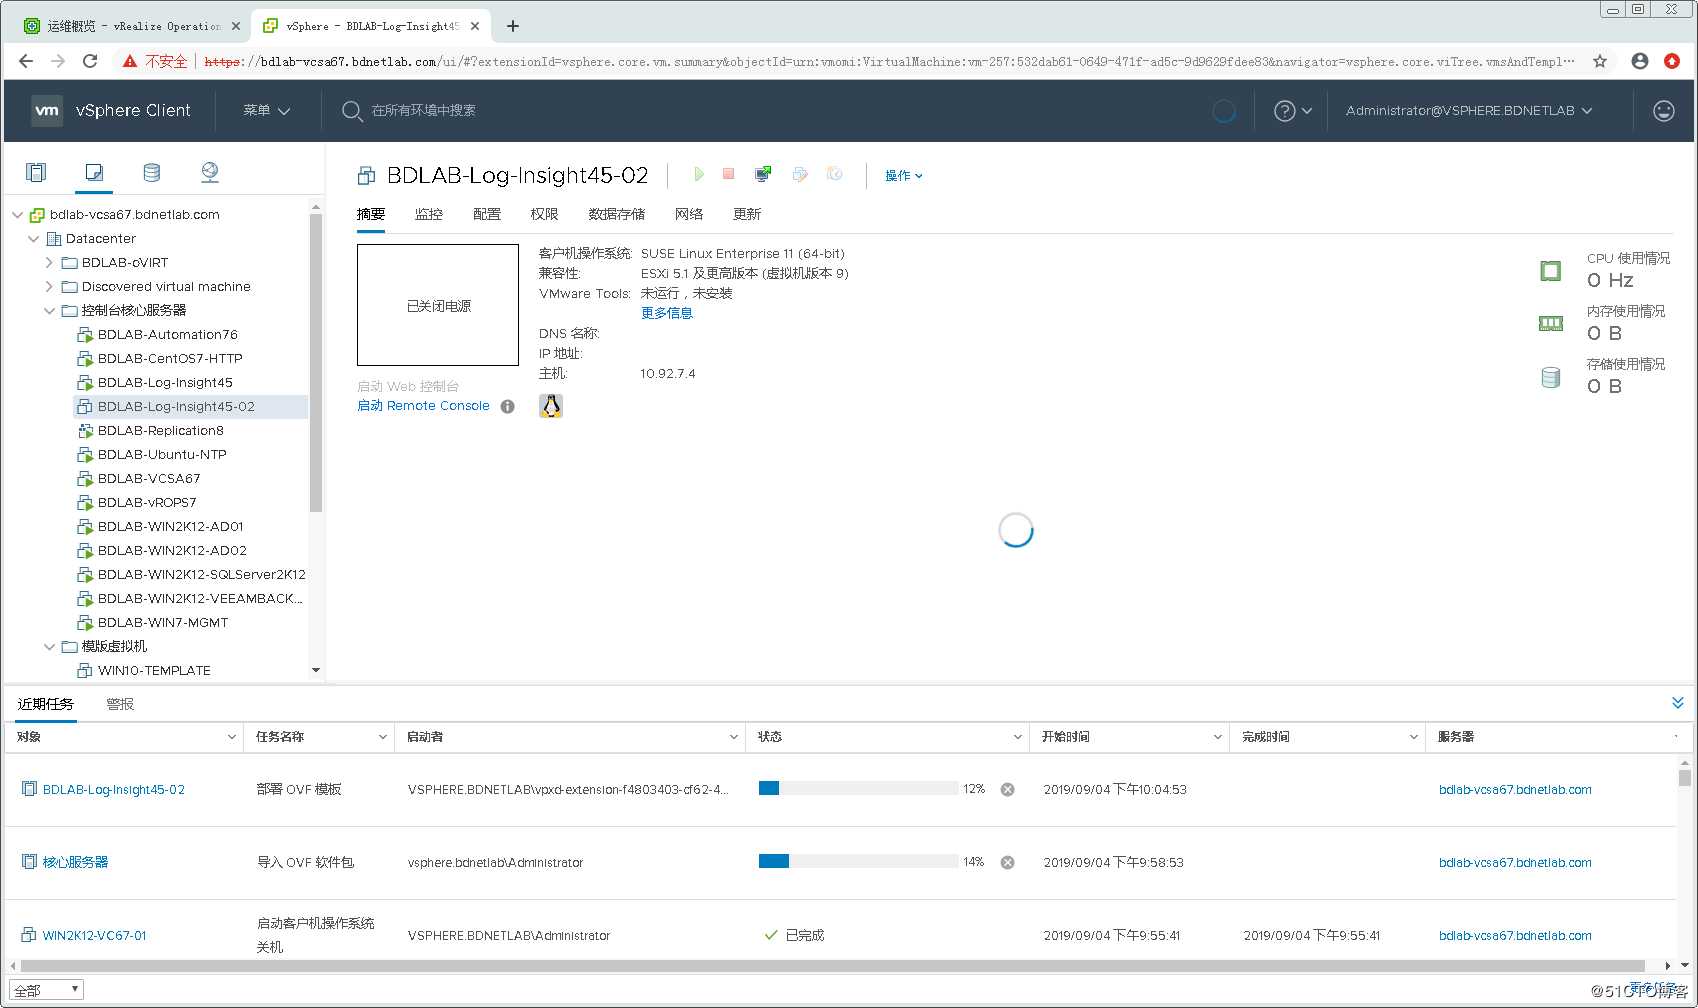Open the 数据存储 tab
Viewport: 1698px width, 1008px height.
click(617, 214)
